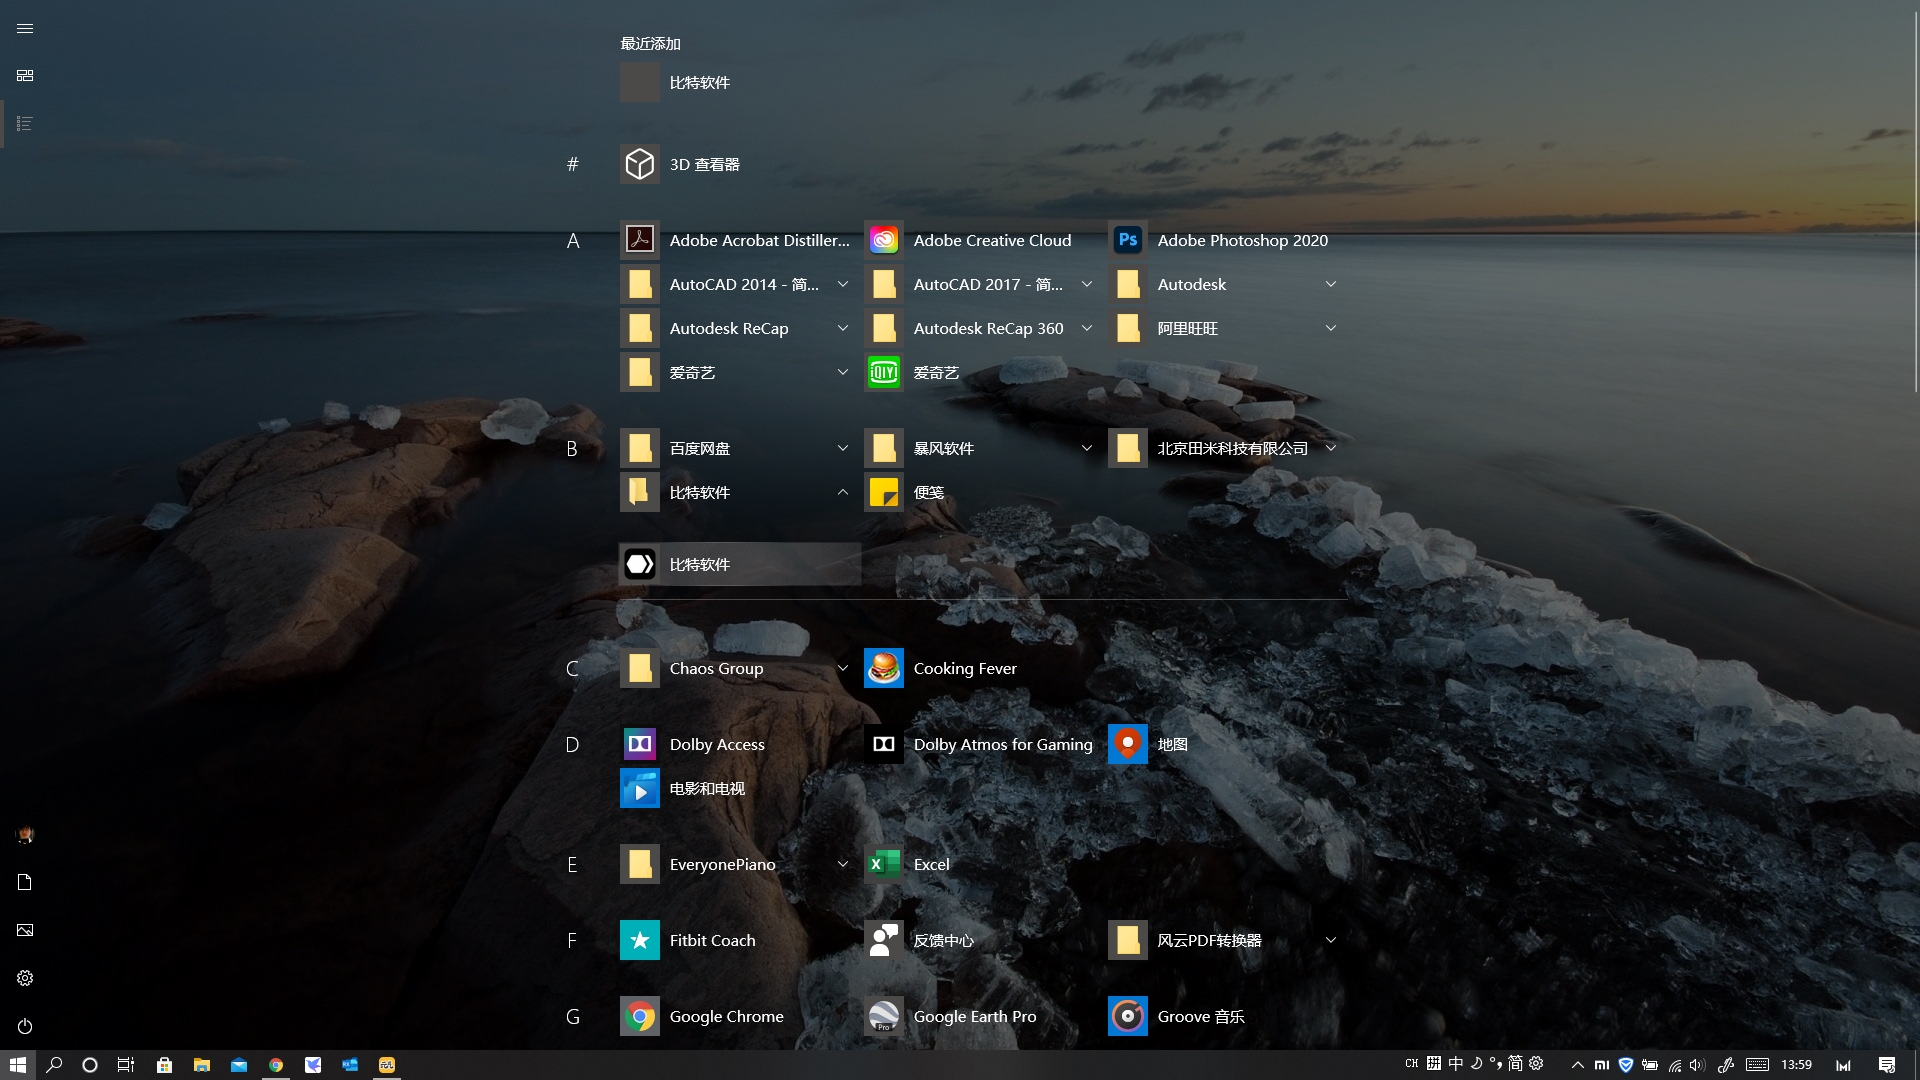The image size is (1920, 1080).
Task: Launch Excel icon
Action: (884, 864)
